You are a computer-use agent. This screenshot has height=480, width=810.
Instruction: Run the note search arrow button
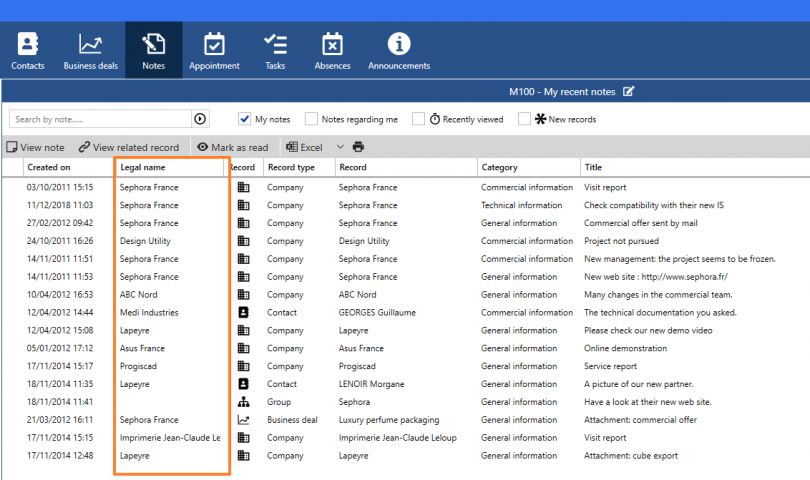(200, 119)
